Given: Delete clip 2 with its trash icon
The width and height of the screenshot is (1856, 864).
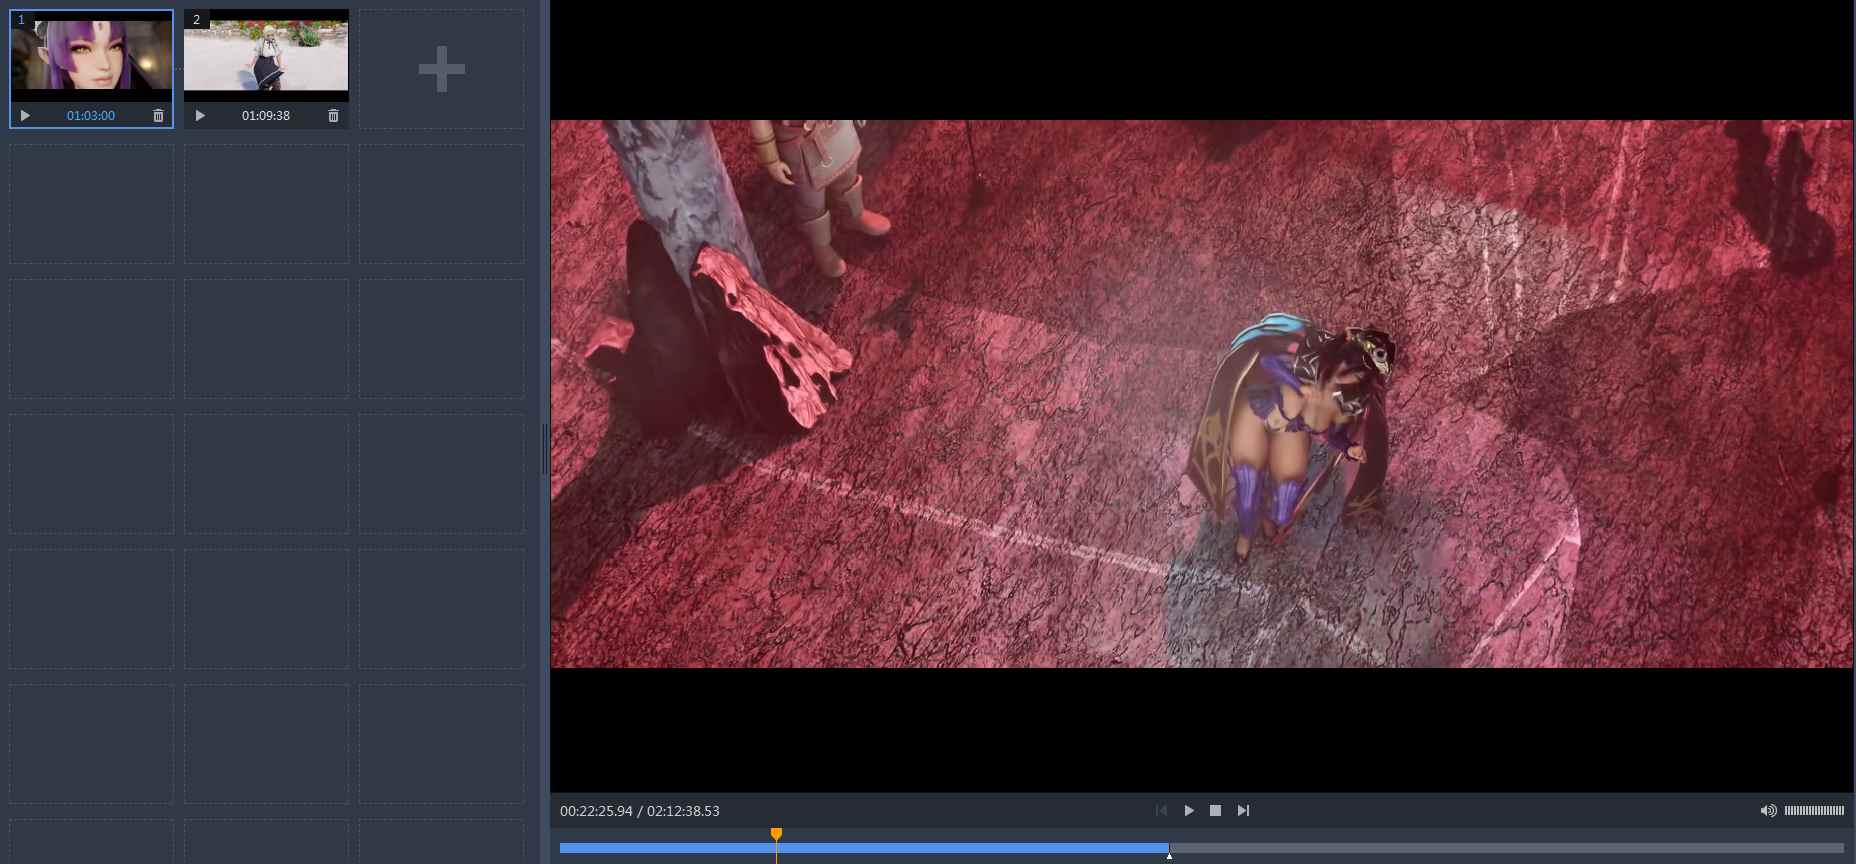Looking at the screenshot, I should [x=333, y=116].
